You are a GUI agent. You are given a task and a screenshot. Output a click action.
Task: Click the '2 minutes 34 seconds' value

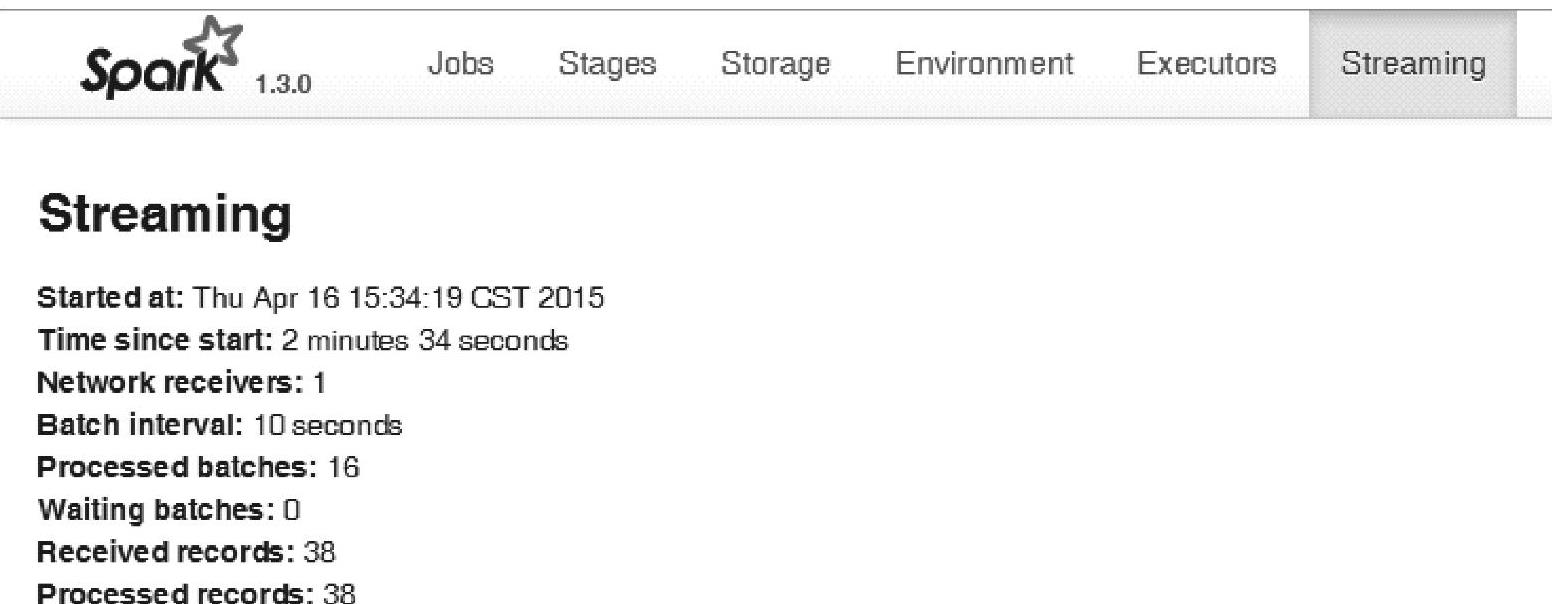[x=424, y=341]
